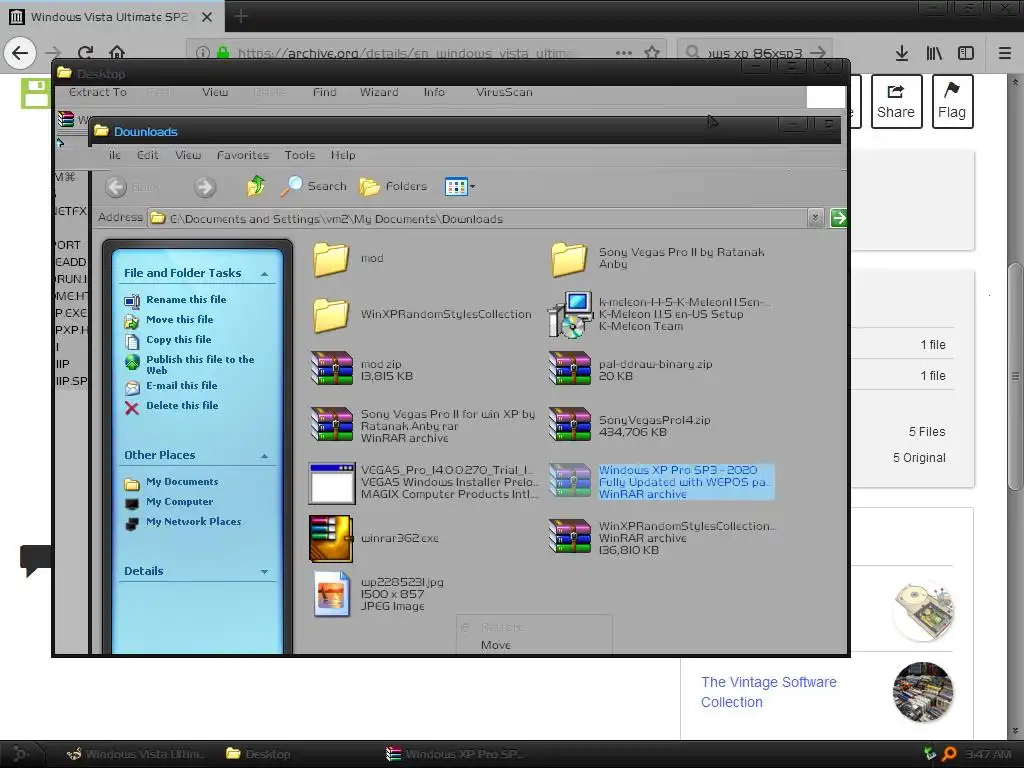Viewport: 1024px width, 768px height.
Task: Select the Sony Vegas Pro 11 for win XP rar archive
Action: tap(332, 425)
